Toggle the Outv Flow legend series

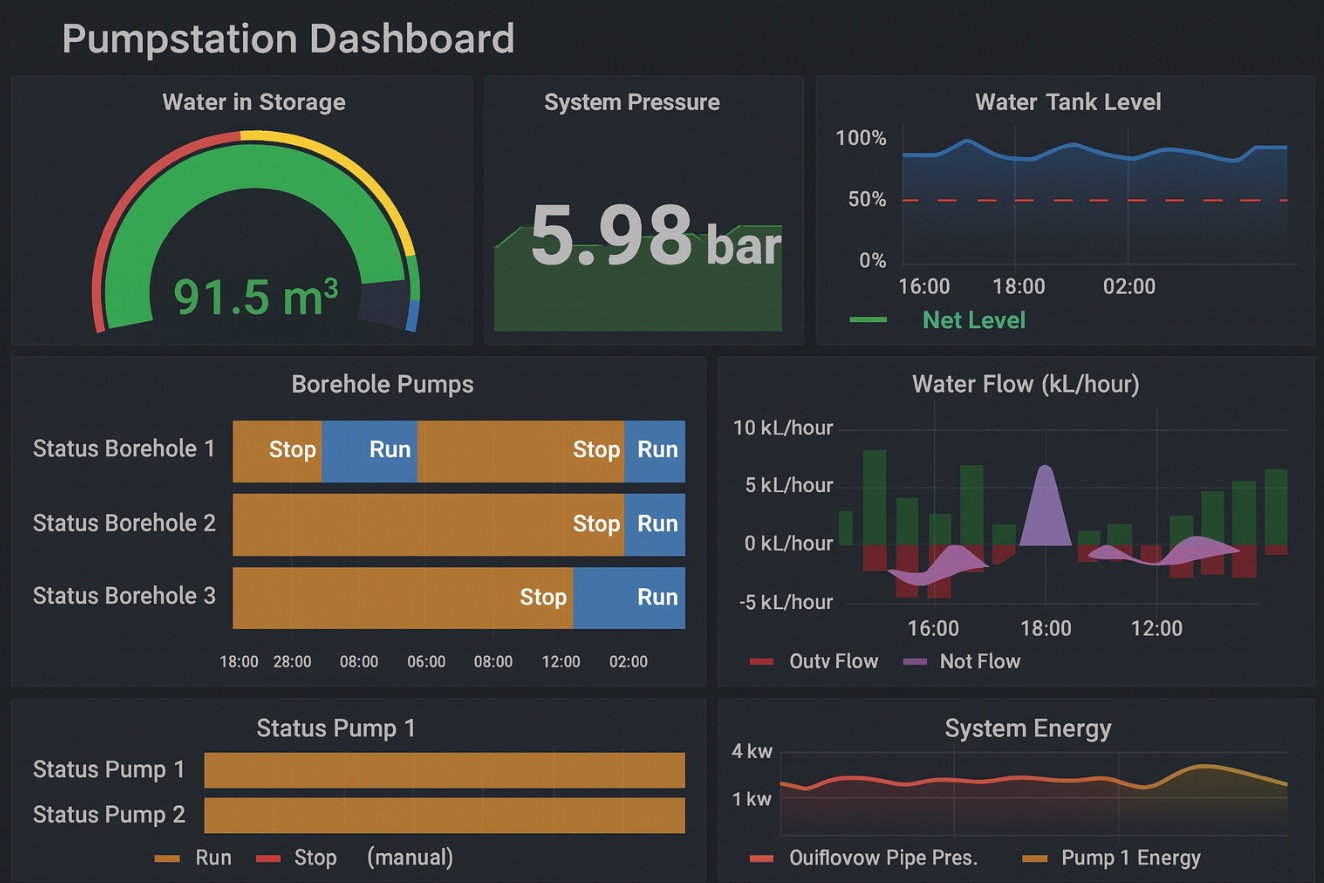833,661
